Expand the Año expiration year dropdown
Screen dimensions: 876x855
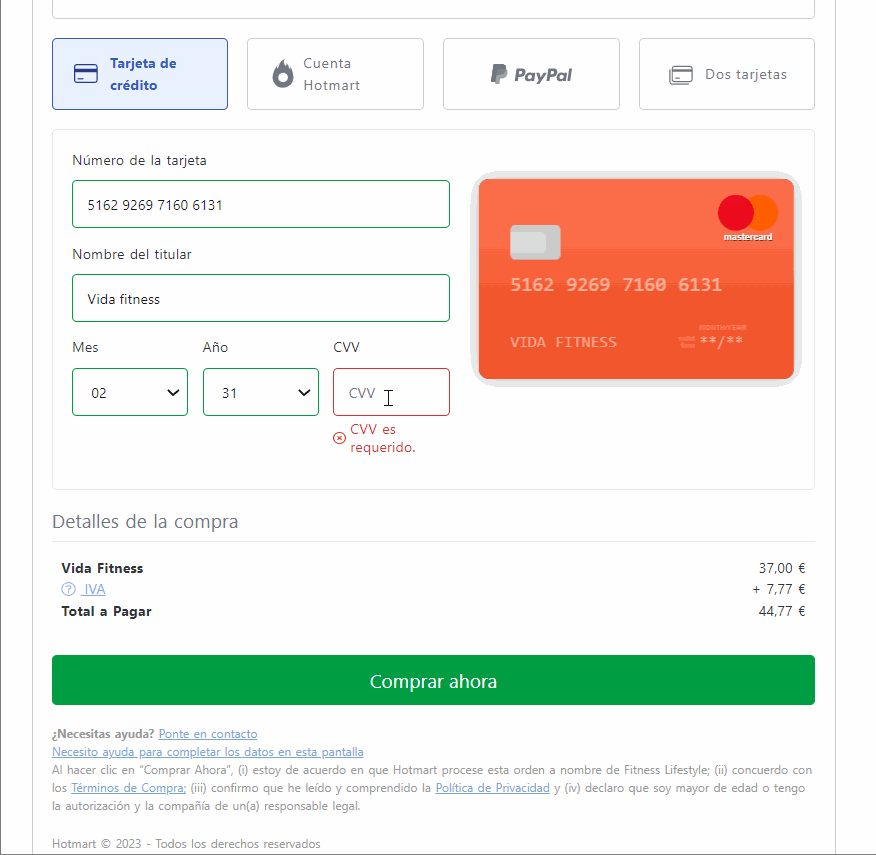(261, 392)
